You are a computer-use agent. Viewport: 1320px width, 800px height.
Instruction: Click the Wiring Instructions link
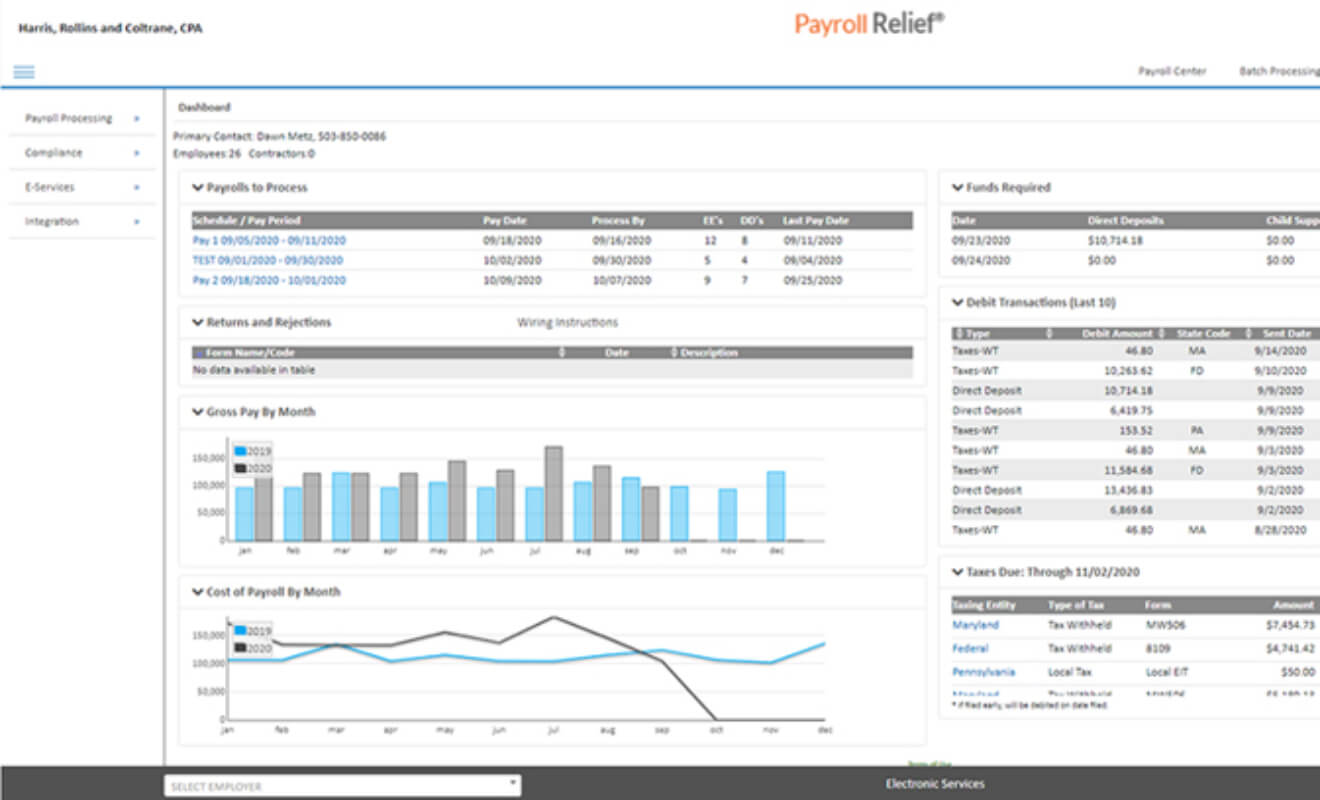point(567,322)
